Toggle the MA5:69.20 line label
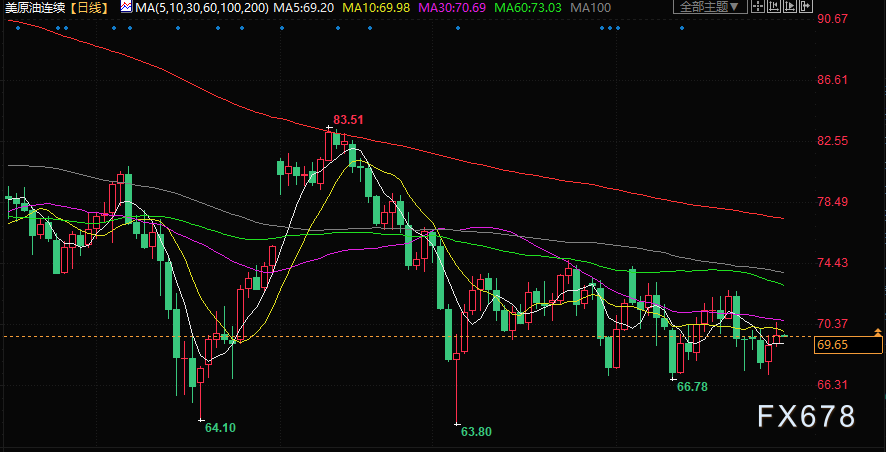 pos(303,7)
